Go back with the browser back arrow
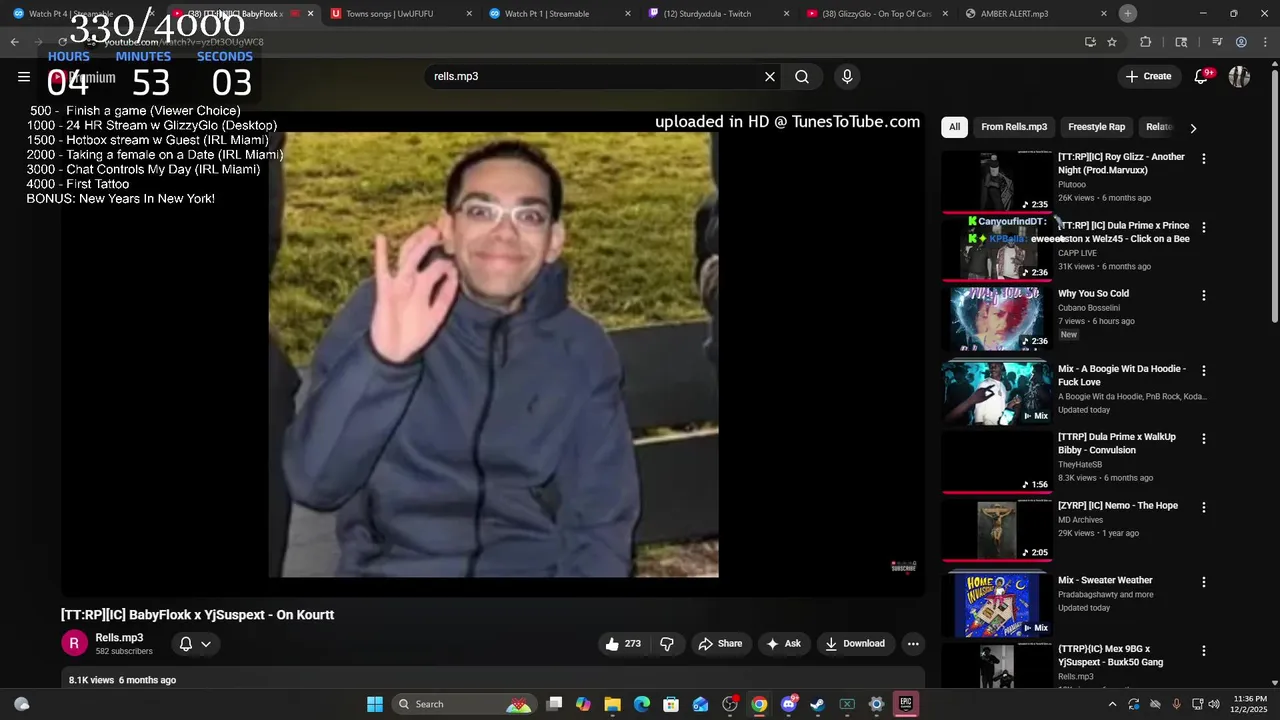1280x720 pixels. (x=14, y=42)
